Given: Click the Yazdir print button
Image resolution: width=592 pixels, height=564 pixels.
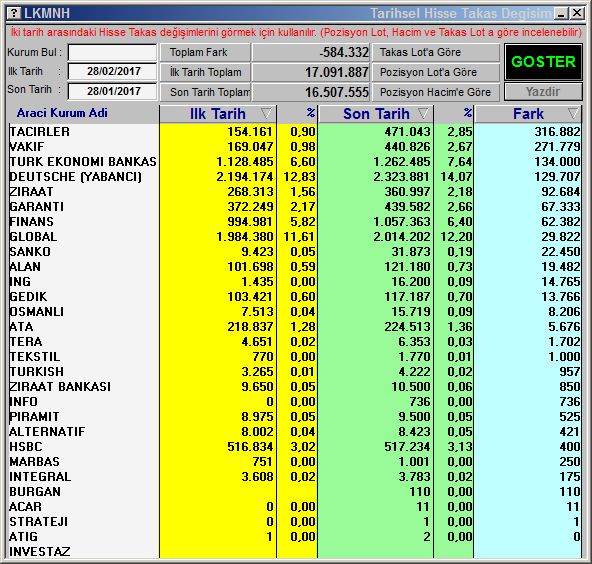Looking at the screenshot, I should coord(543,92).
